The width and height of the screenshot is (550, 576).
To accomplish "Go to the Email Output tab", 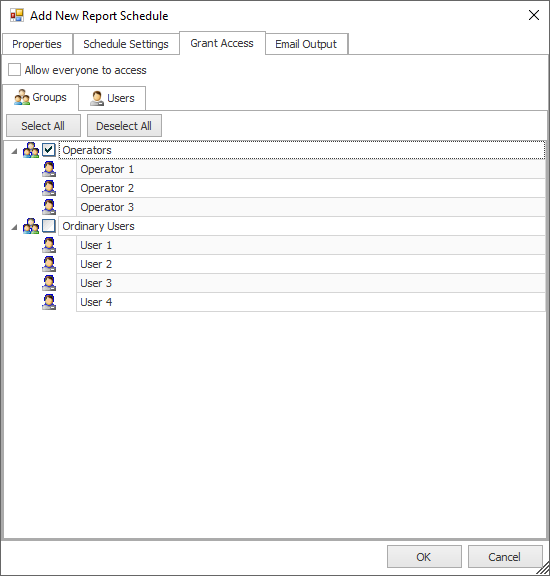I will click(x=306, y=44).
